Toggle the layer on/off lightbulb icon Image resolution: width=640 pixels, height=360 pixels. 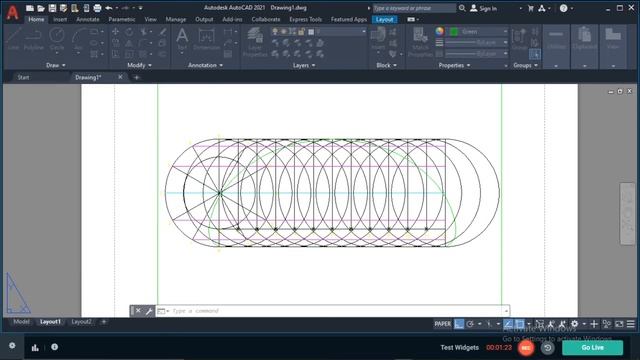275,31
